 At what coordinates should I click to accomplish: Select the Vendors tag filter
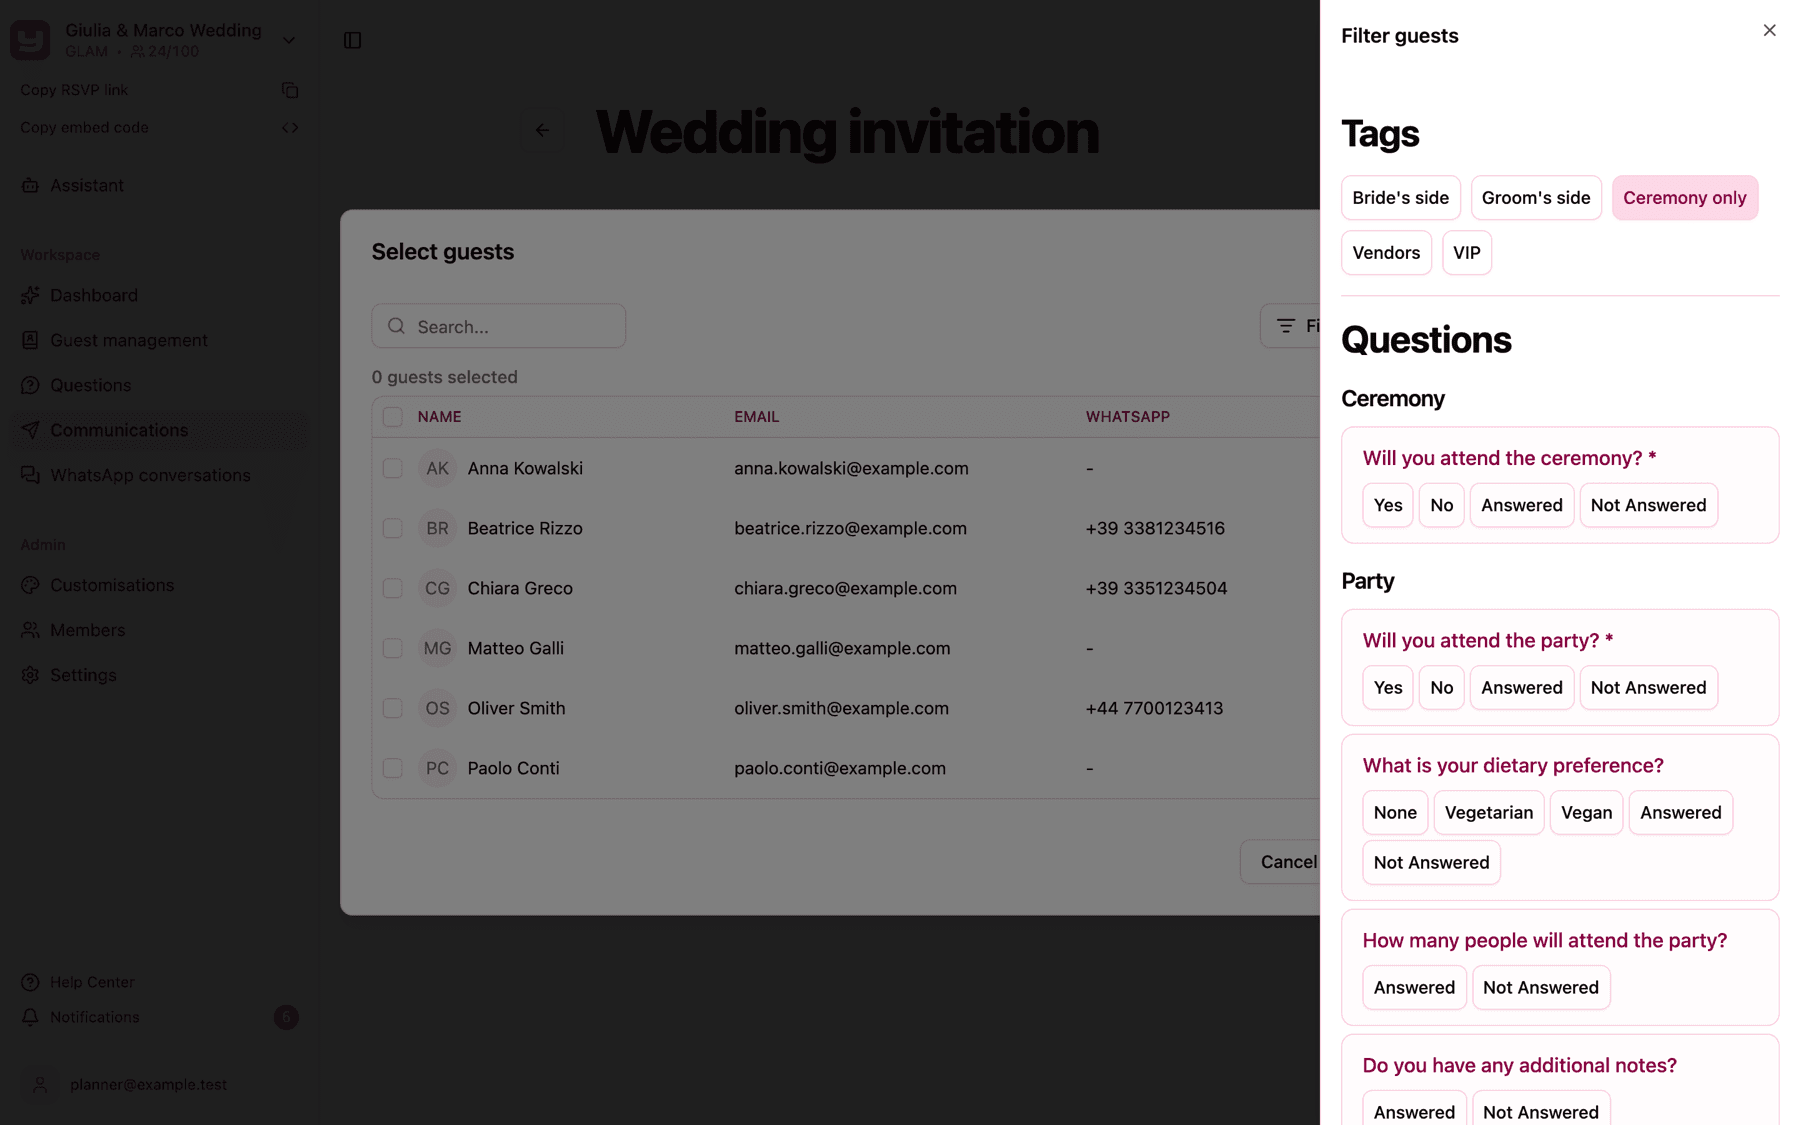click(1386, 253)
